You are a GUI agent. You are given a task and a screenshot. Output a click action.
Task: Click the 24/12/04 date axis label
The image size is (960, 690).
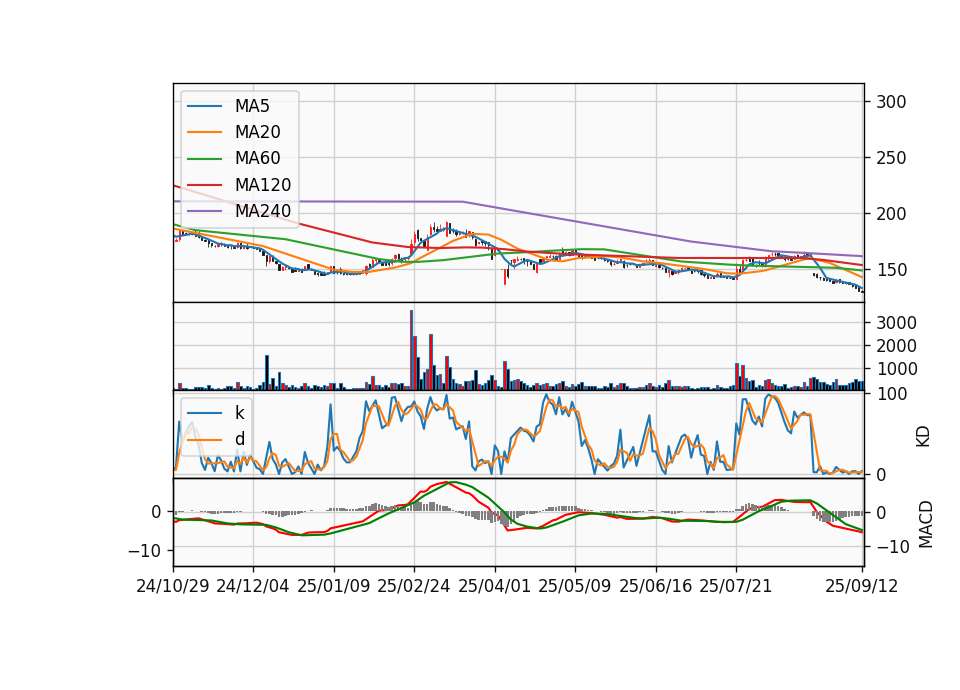tap(252, 586)
